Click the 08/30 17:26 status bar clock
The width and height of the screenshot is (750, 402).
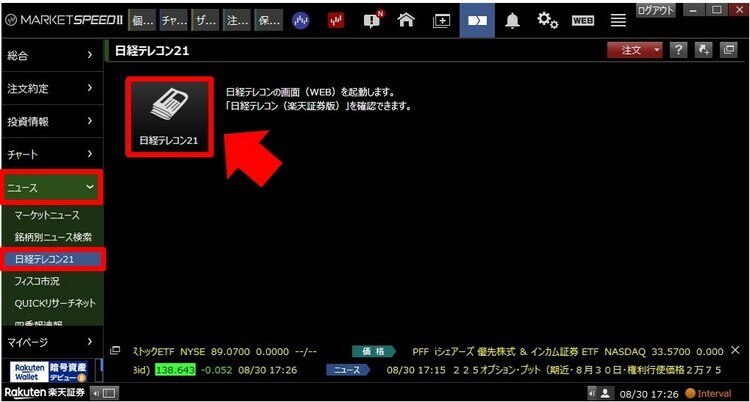point(649,394)
